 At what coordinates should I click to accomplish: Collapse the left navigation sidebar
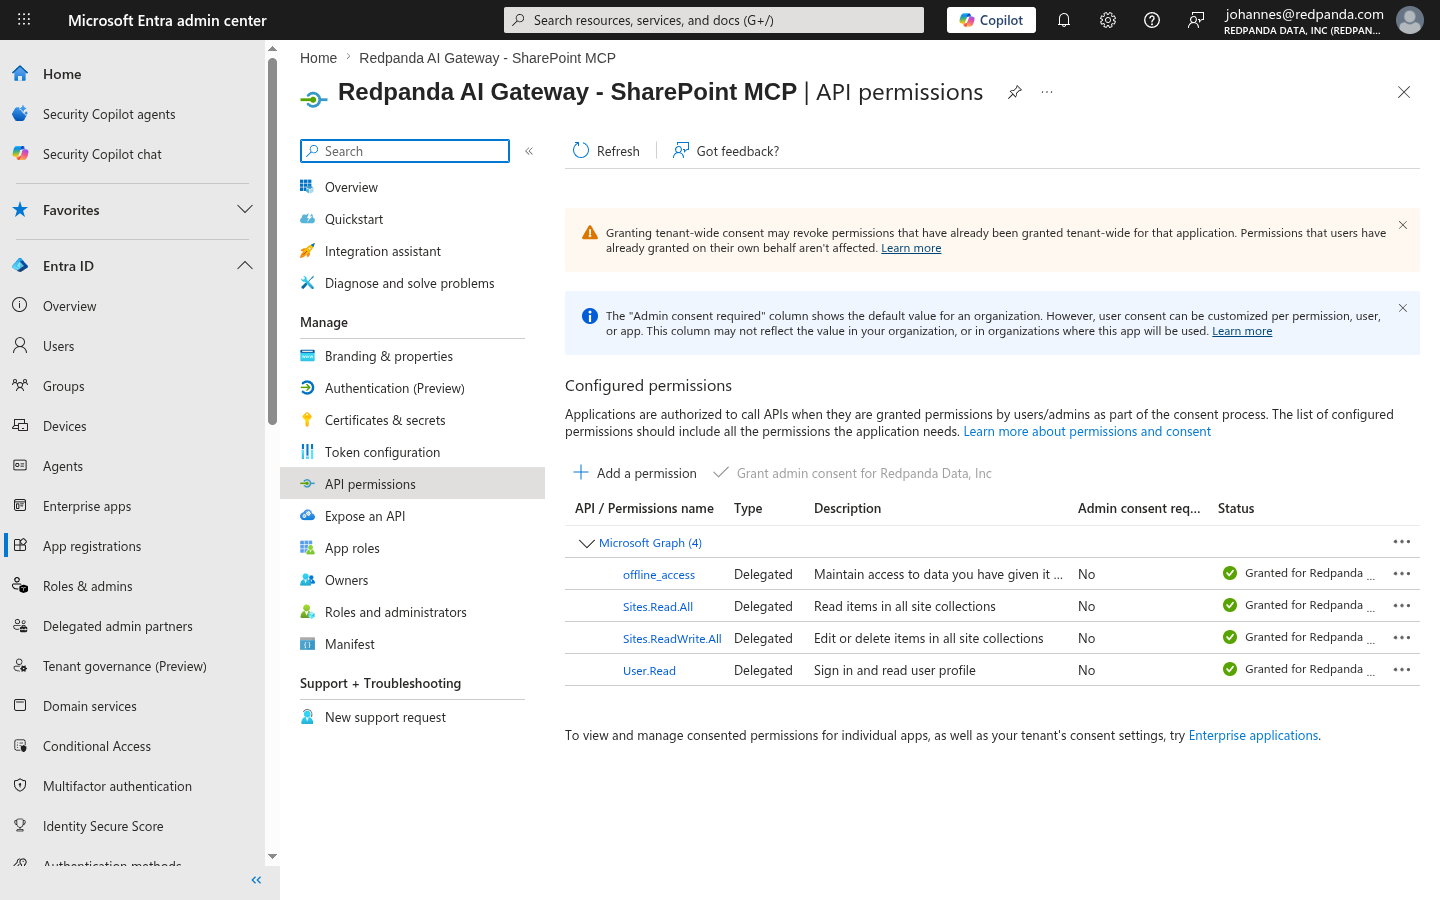tap(256, 880)
